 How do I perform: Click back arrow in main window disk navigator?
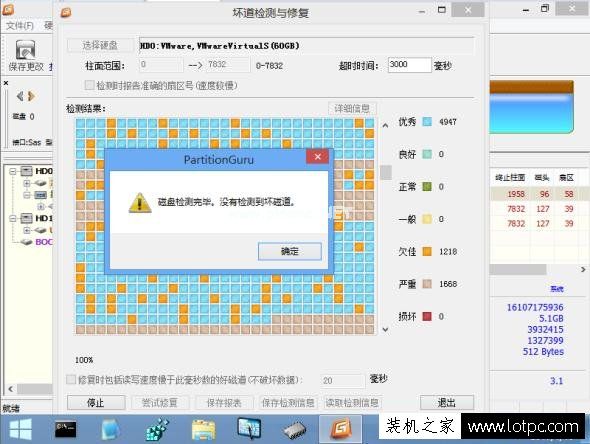point(20,96)
